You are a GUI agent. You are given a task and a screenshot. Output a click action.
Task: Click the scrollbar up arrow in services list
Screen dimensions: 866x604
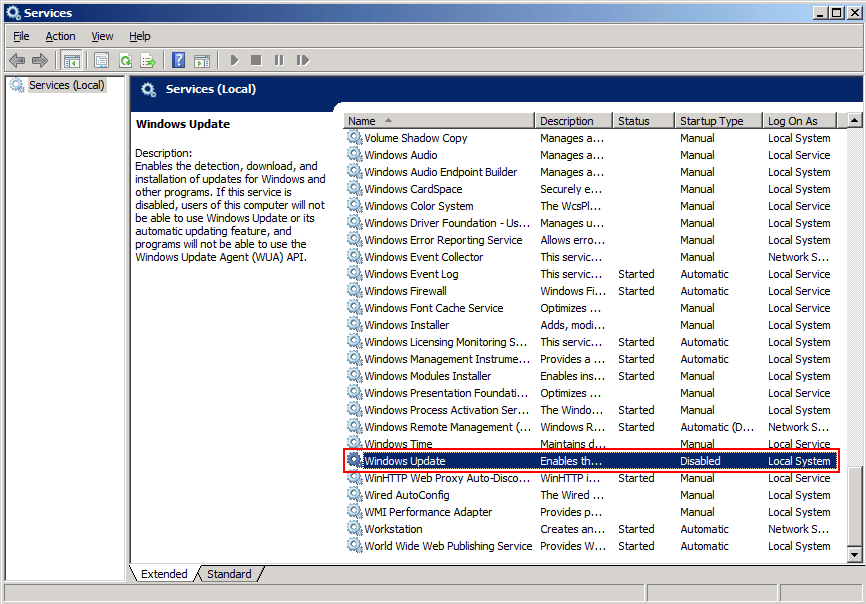click(x=854, y=120)
